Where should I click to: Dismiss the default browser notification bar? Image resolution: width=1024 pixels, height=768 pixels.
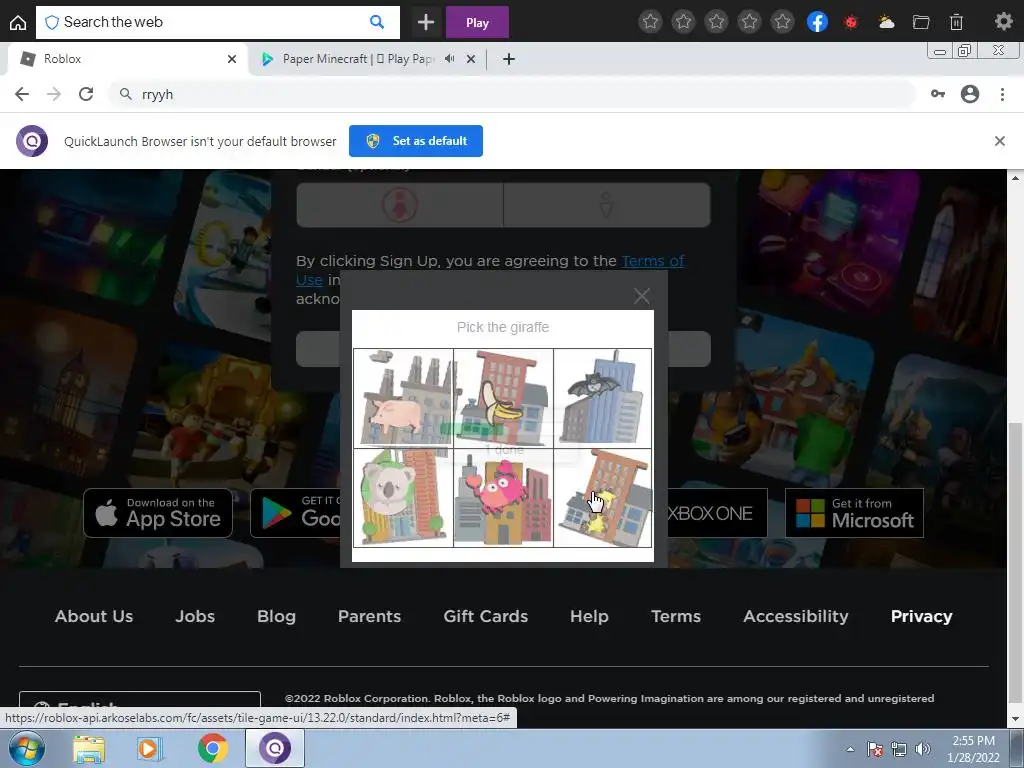click(999, 141)
